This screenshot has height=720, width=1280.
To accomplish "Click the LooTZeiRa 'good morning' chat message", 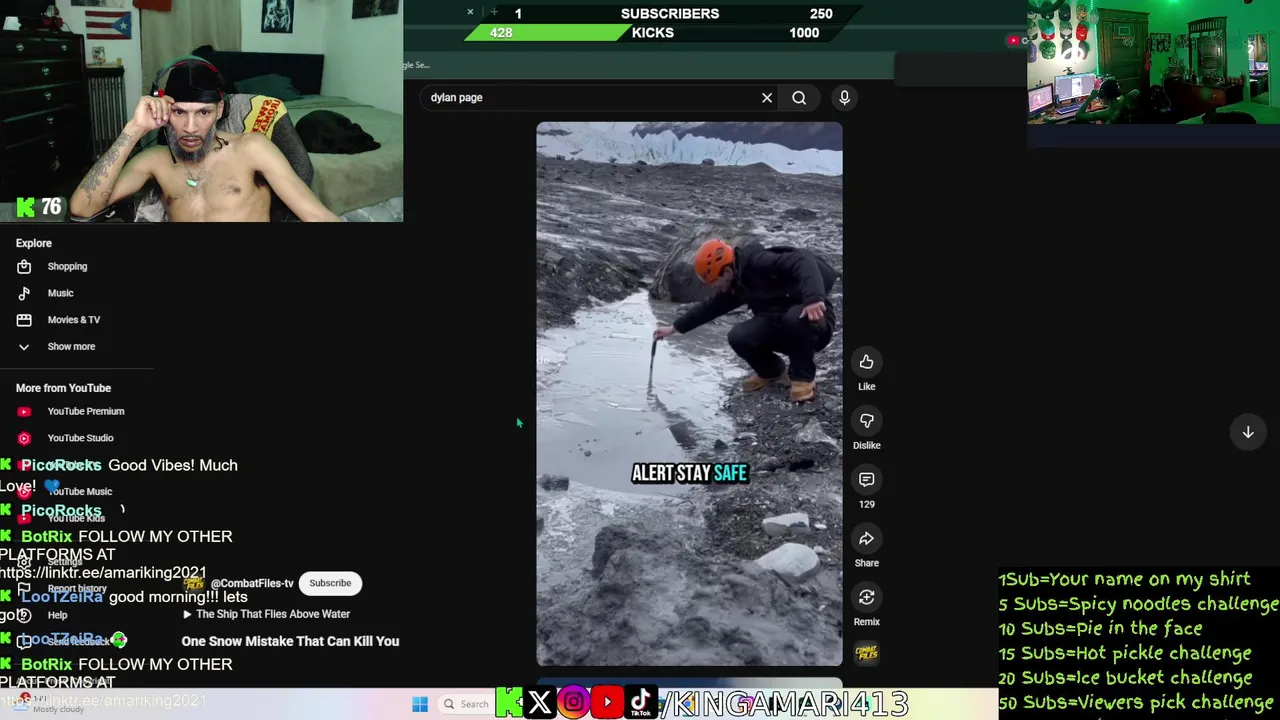I will tap(125, 606).
